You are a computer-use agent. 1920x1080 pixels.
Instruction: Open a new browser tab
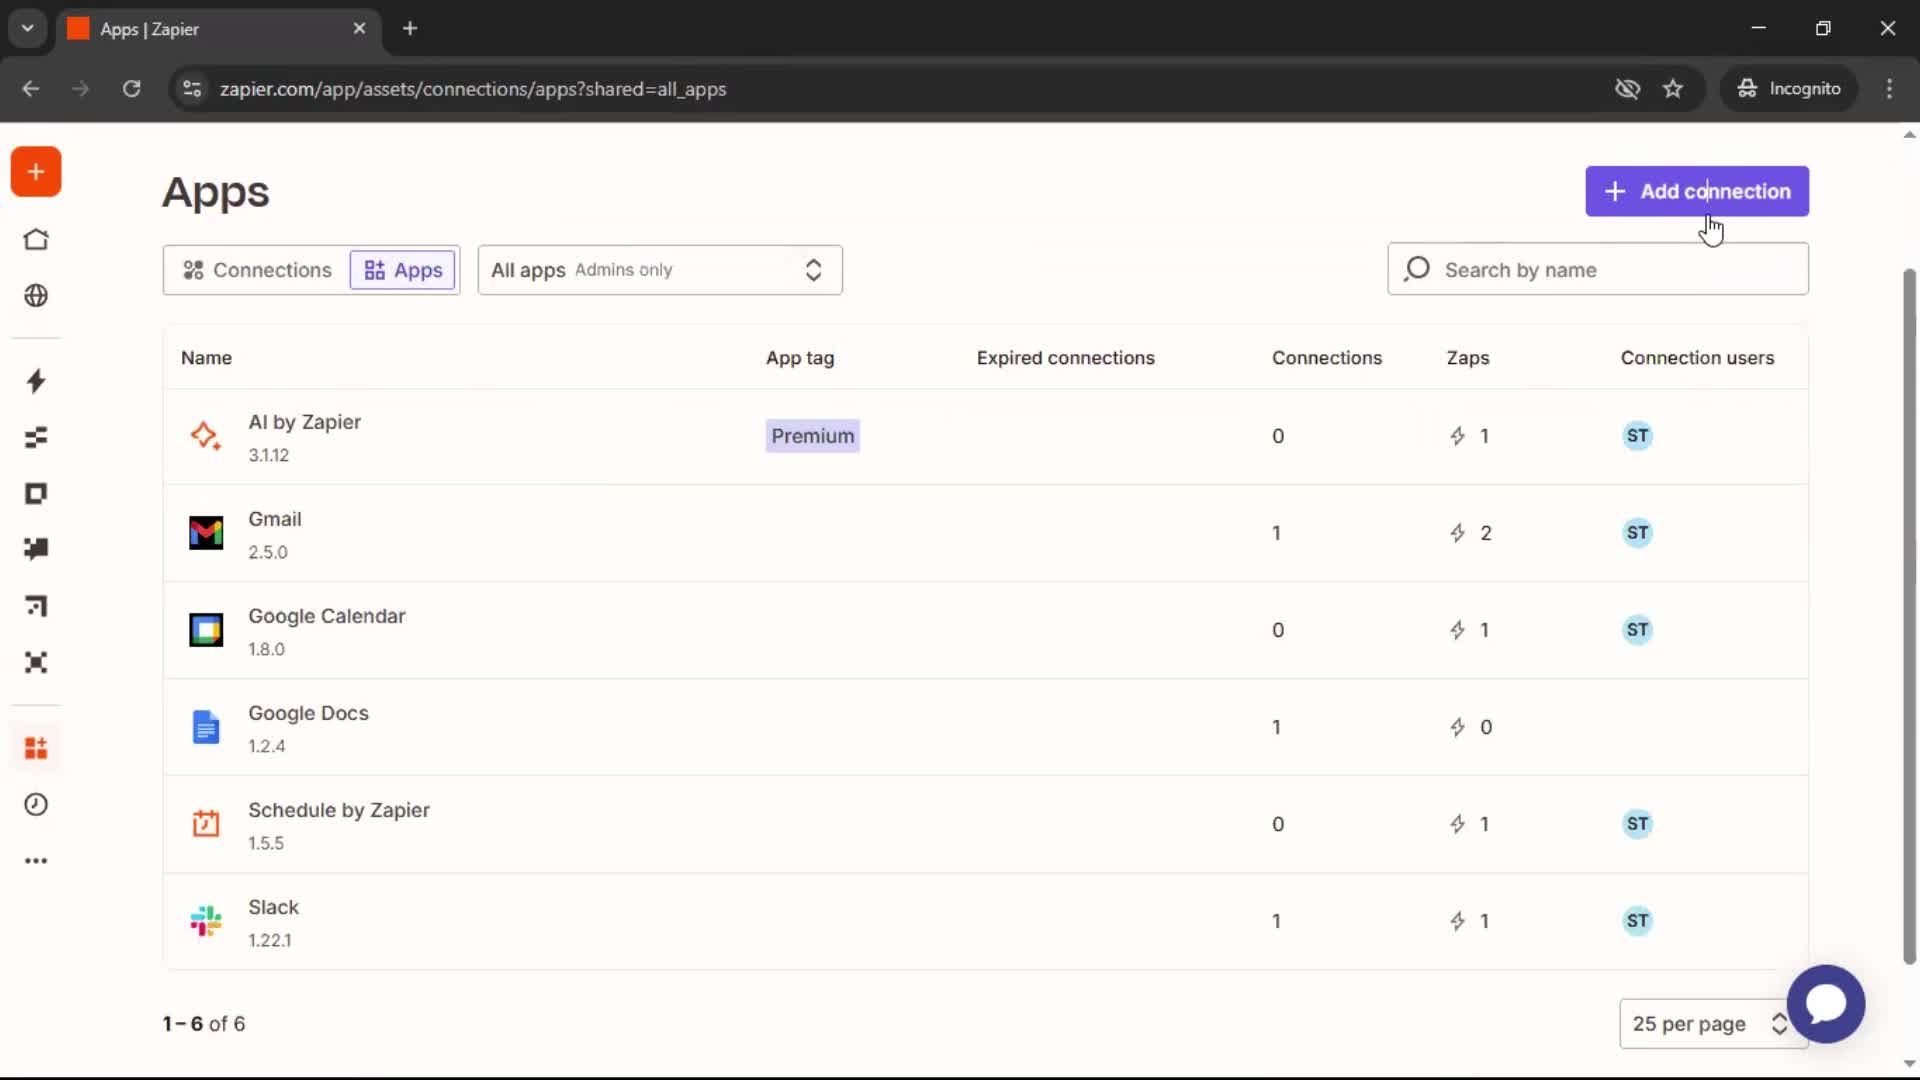pos(410,29)
